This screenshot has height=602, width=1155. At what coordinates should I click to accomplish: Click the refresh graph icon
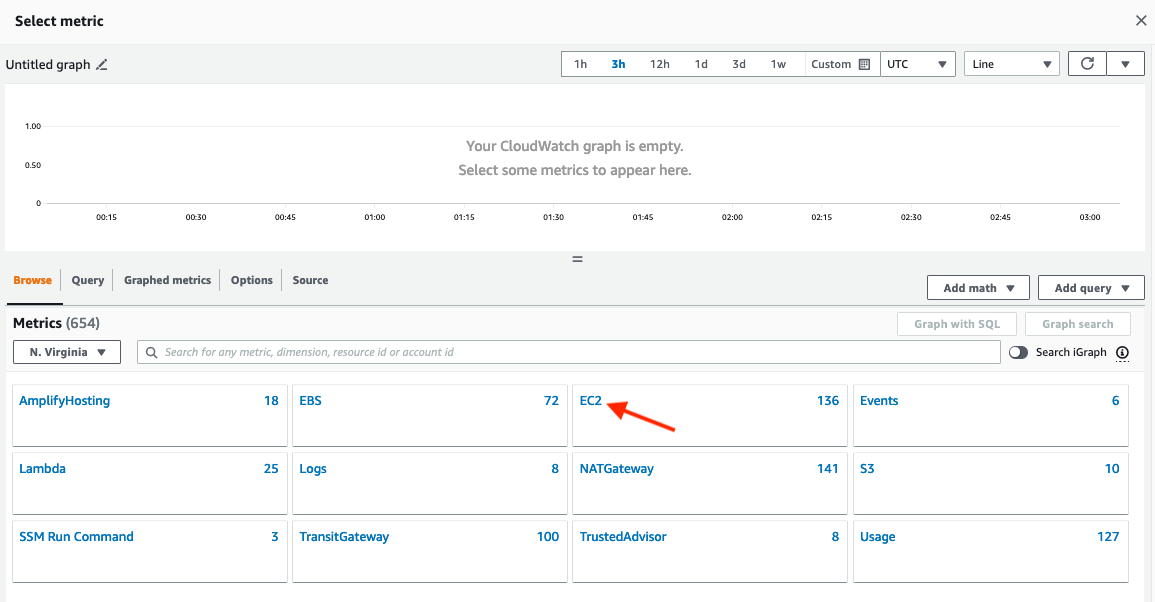pos(1087,63)
